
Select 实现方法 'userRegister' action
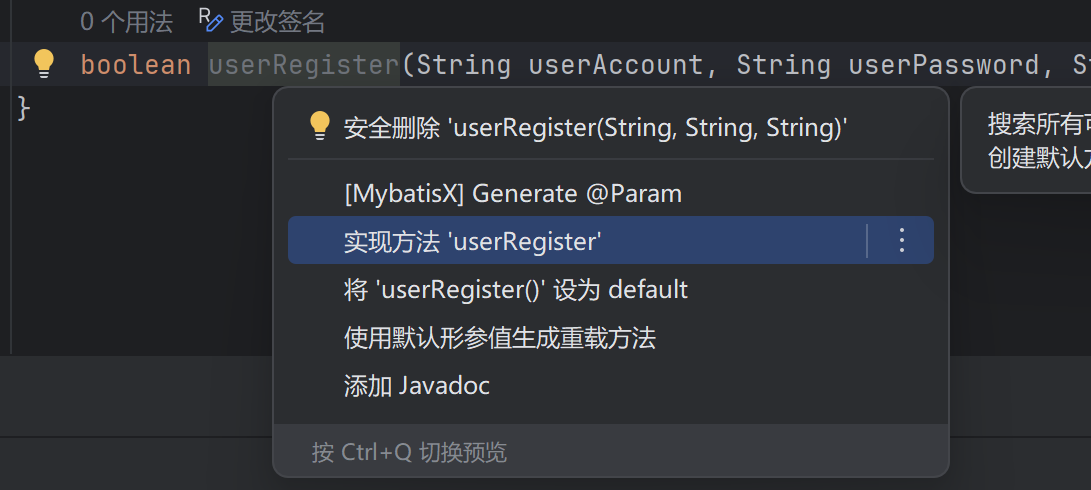coord(472,241)
